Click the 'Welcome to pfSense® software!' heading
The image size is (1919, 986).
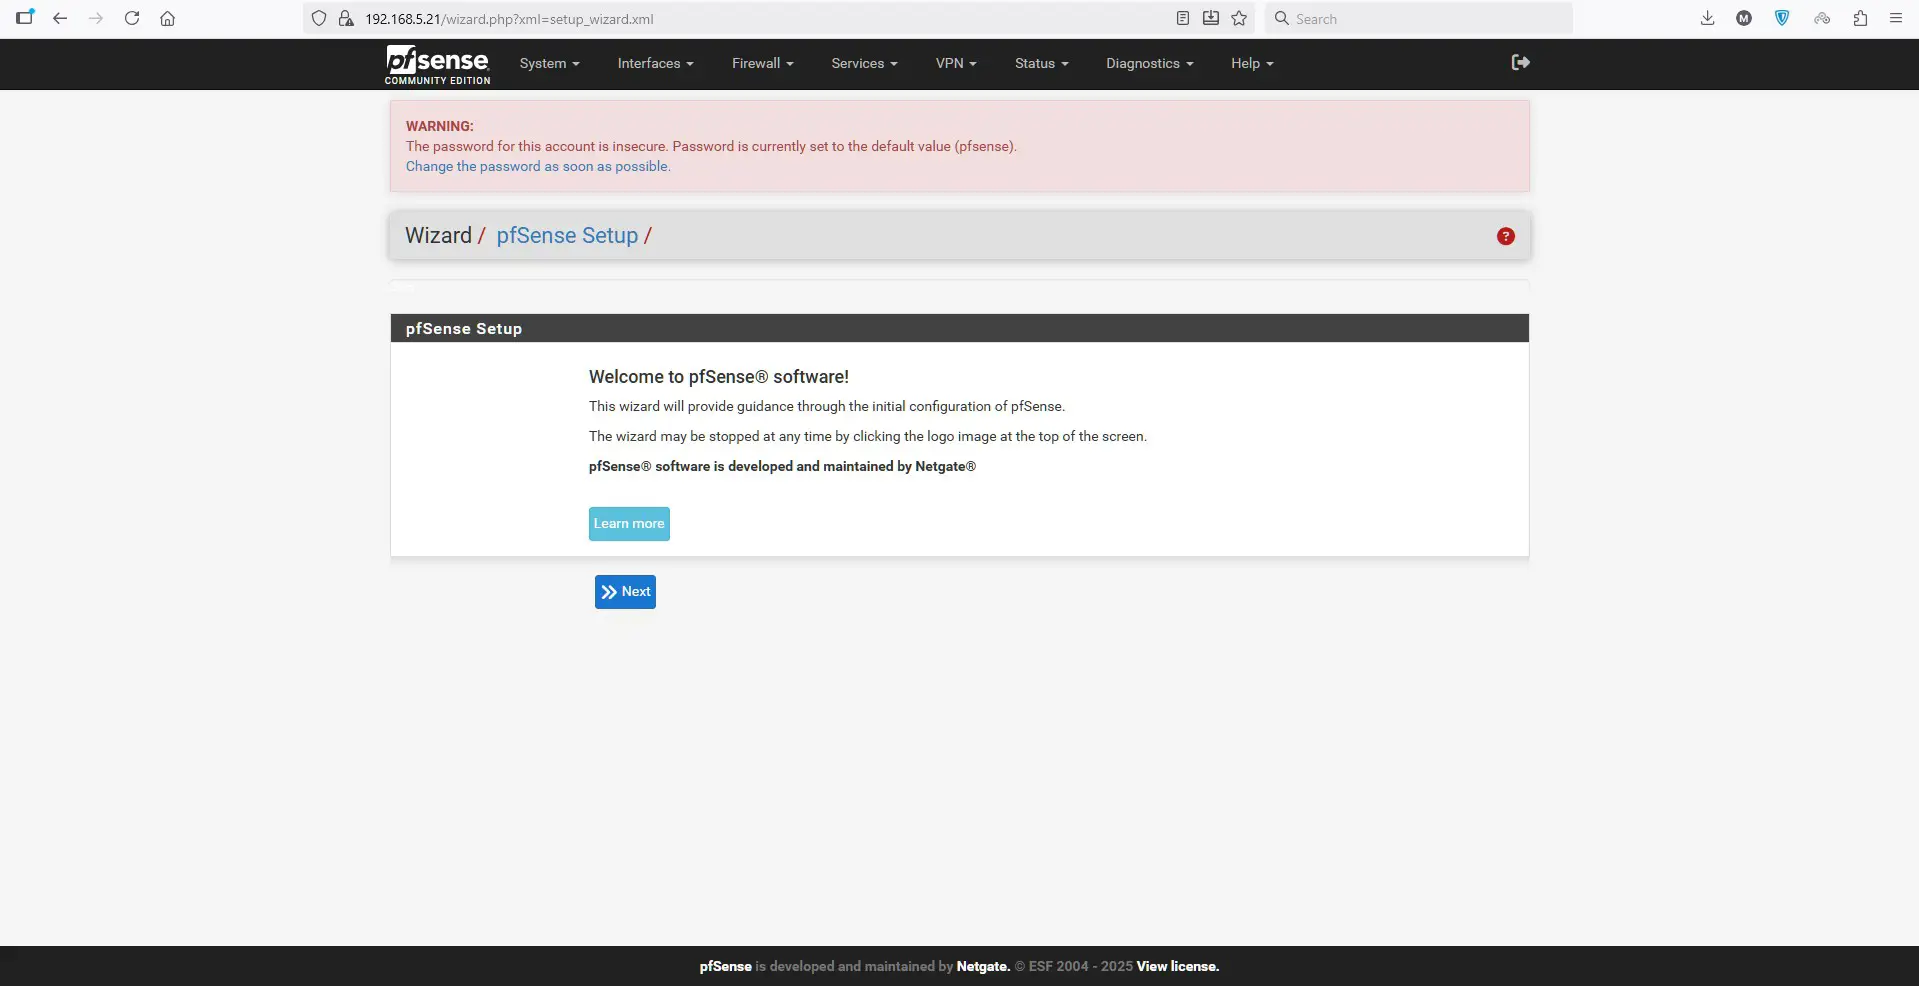(718, 377)
